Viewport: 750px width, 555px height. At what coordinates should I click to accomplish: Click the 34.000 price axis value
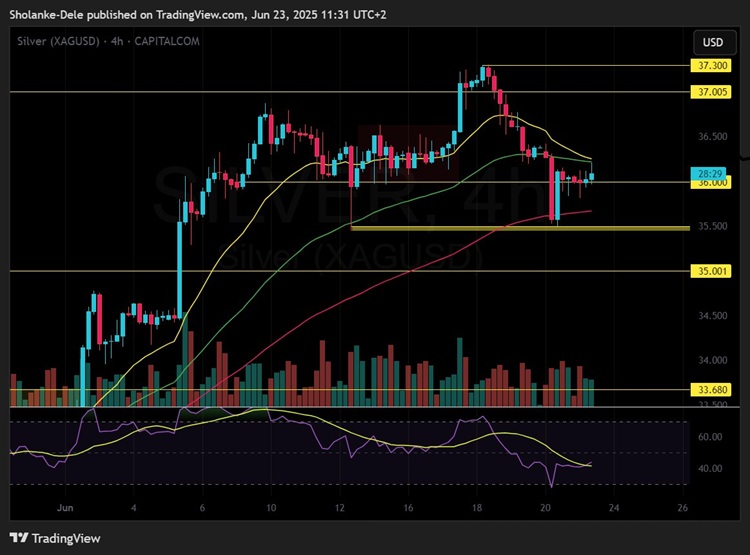pyautogui.click(x=712, y=360)
